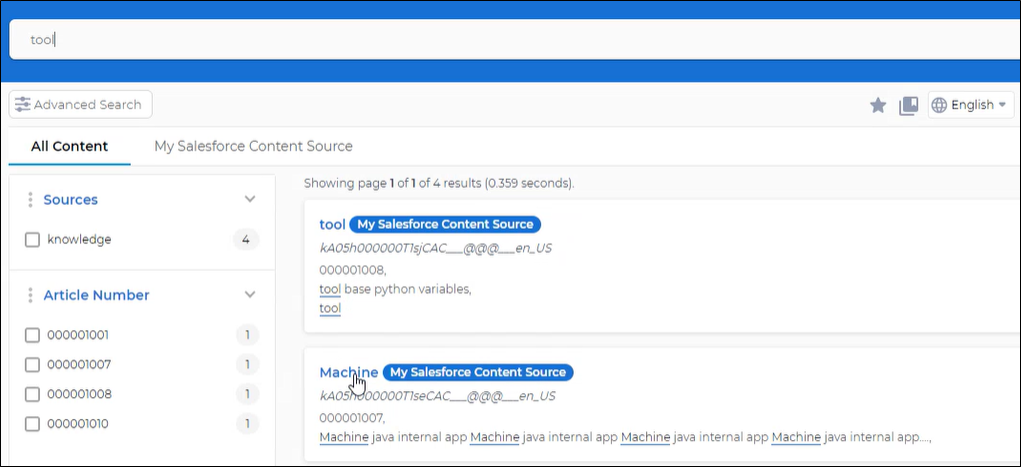The width and height of the screenshot is (1021, 467).
Task: Open the saved bookmarks list icon
Action: click(908, 105)
